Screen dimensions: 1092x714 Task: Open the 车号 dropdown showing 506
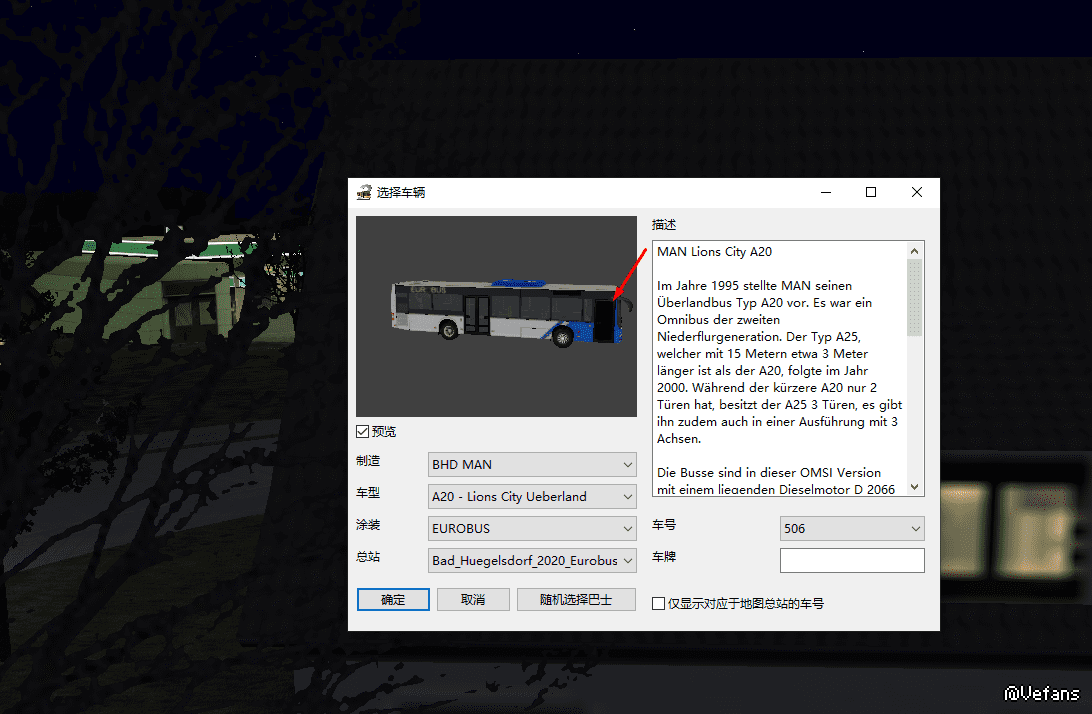click(x=852, y=529)
